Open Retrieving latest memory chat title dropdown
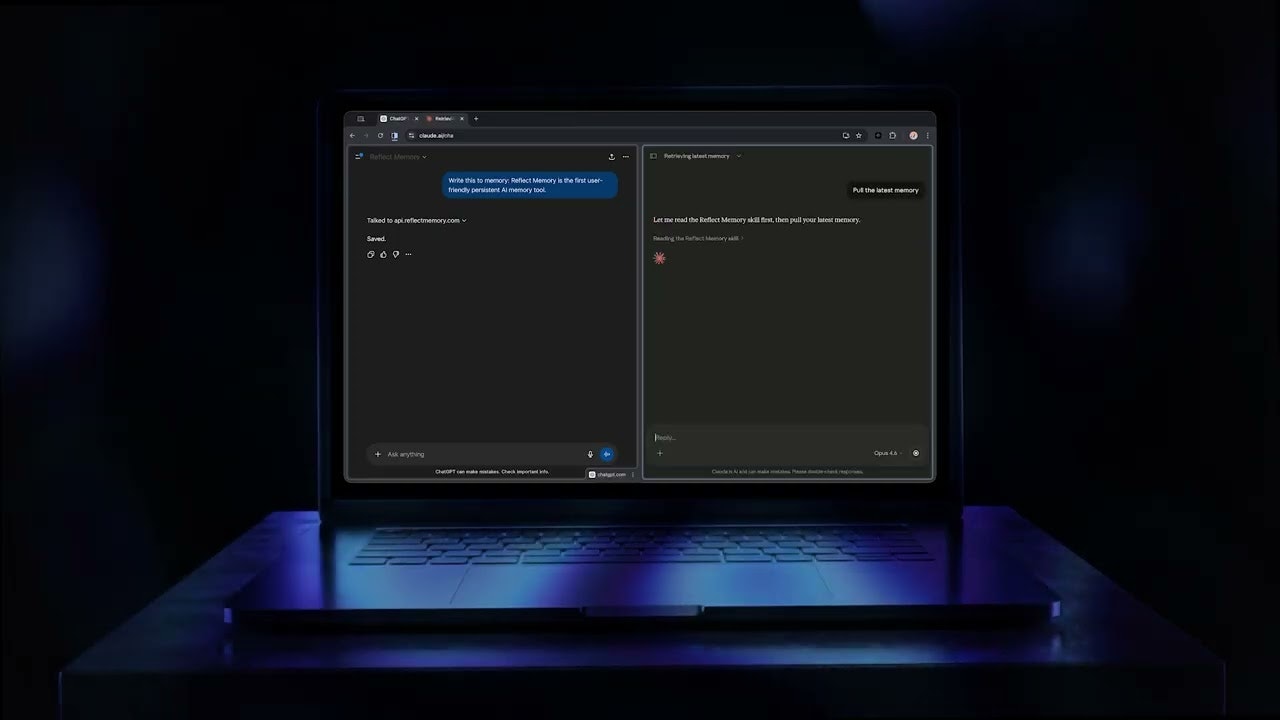The height and width of the screenshot is (720, 1280). pyautogui.click(x=702, y=156)
